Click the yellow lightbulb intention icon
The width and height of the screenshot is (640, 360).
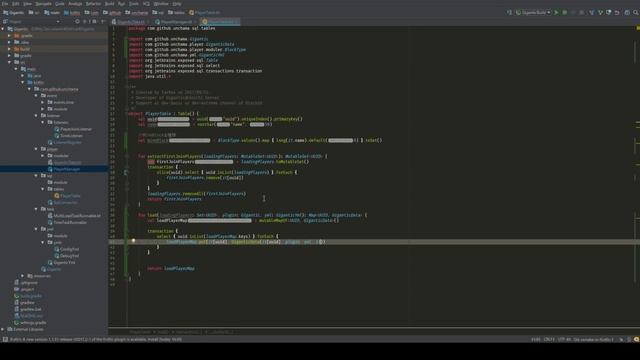tap(133, 241)
